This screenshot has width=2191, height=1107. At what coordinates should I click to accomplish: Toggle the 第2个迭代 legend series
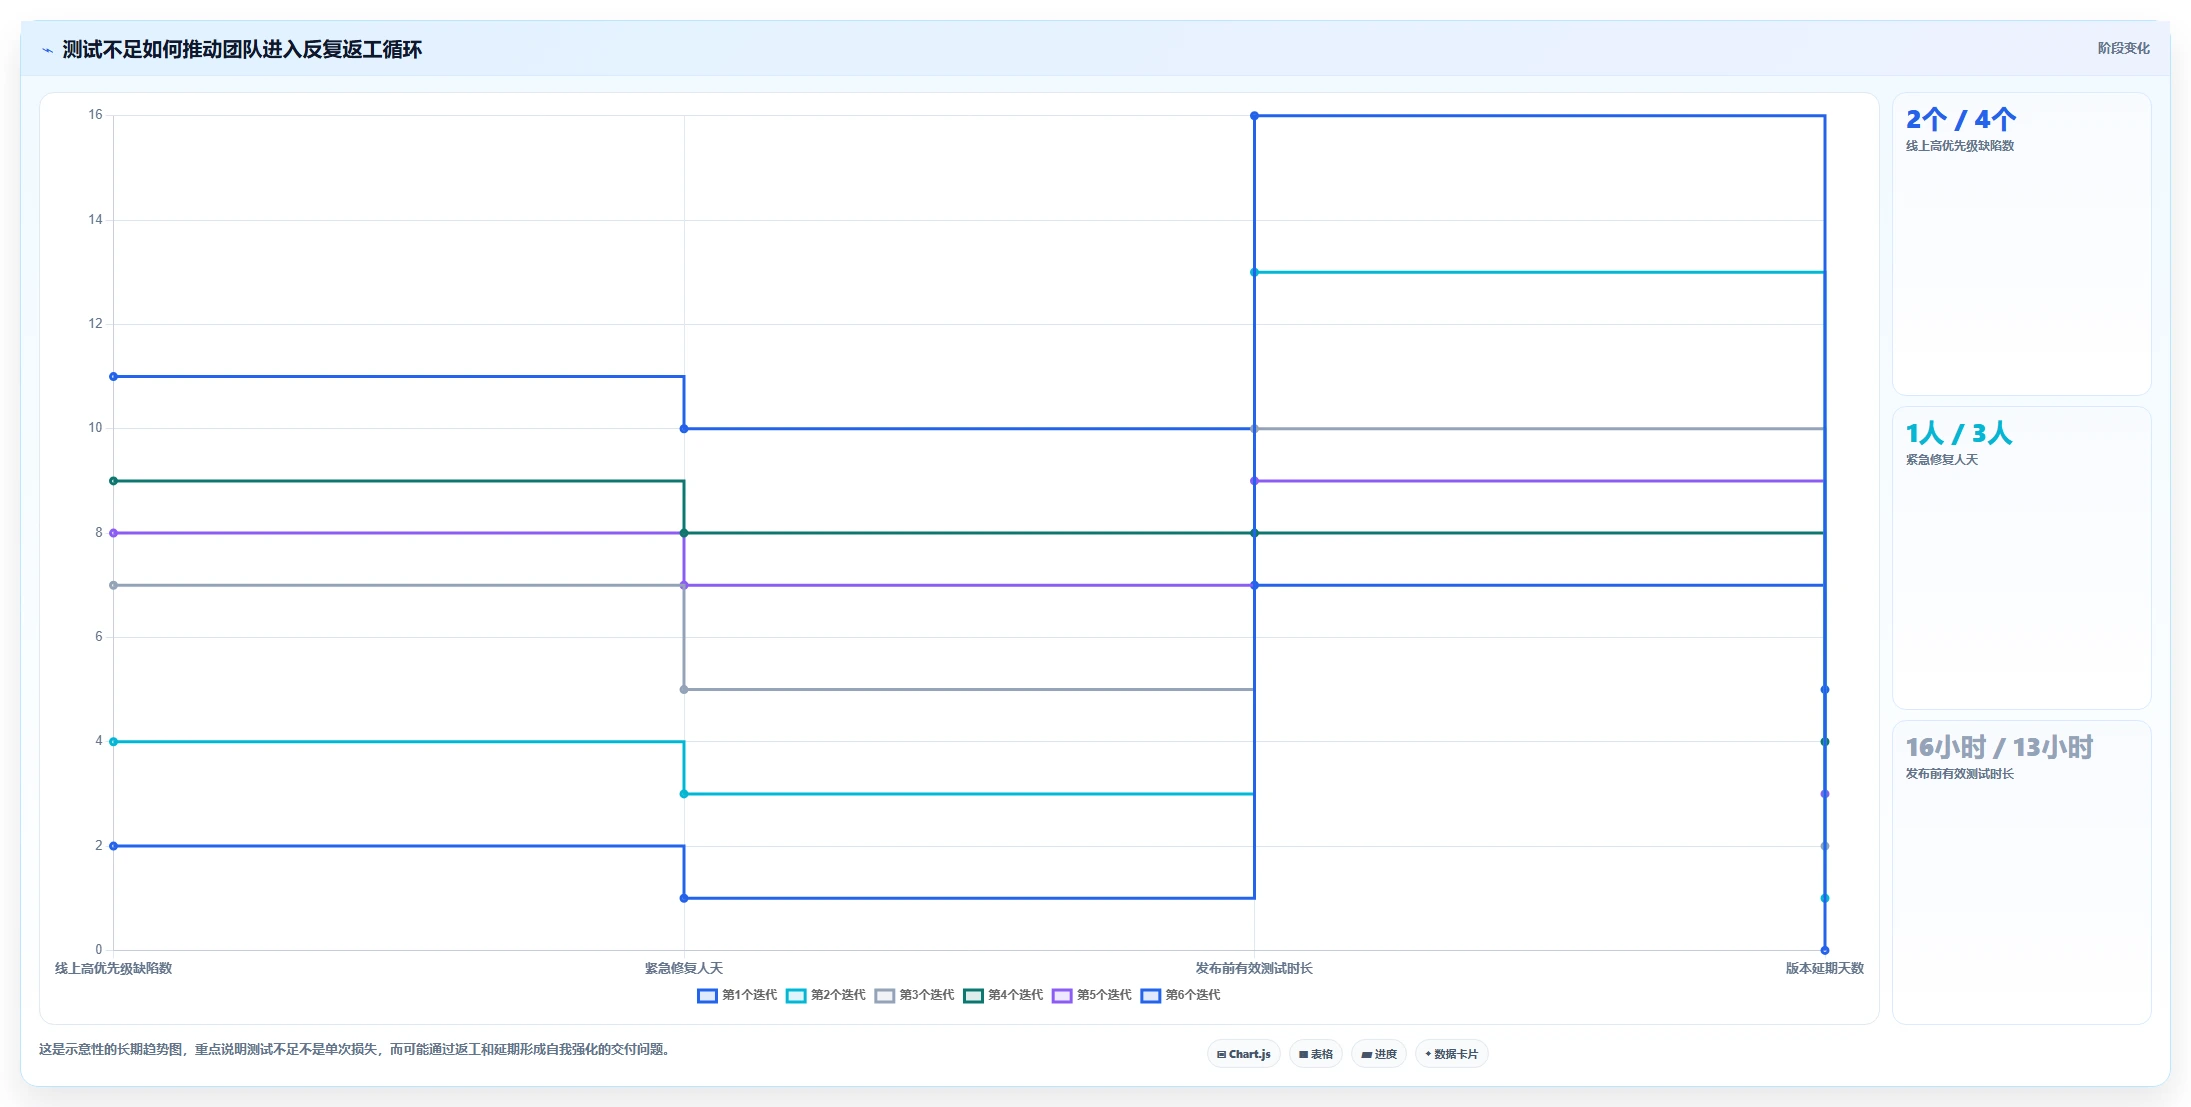[826, 995]
